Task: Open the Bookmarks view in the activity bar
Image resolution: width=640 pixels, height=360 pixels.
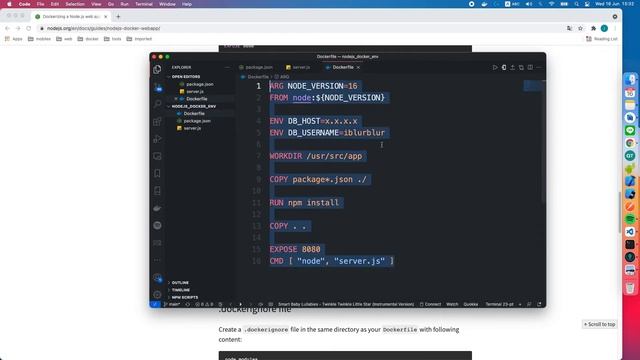Action: tap(157, 173)
